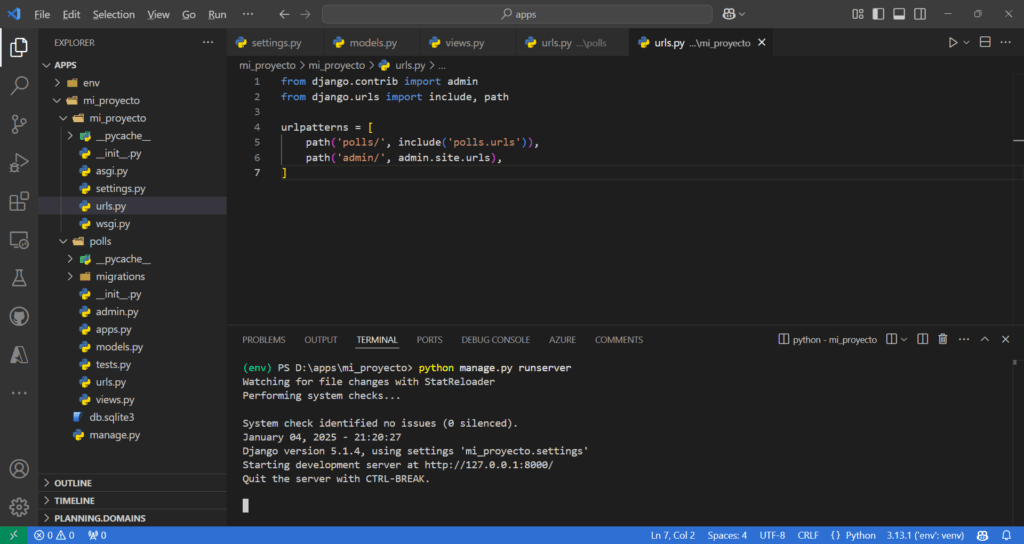Open the File menu
The image size is (1024, 544).
42,14
